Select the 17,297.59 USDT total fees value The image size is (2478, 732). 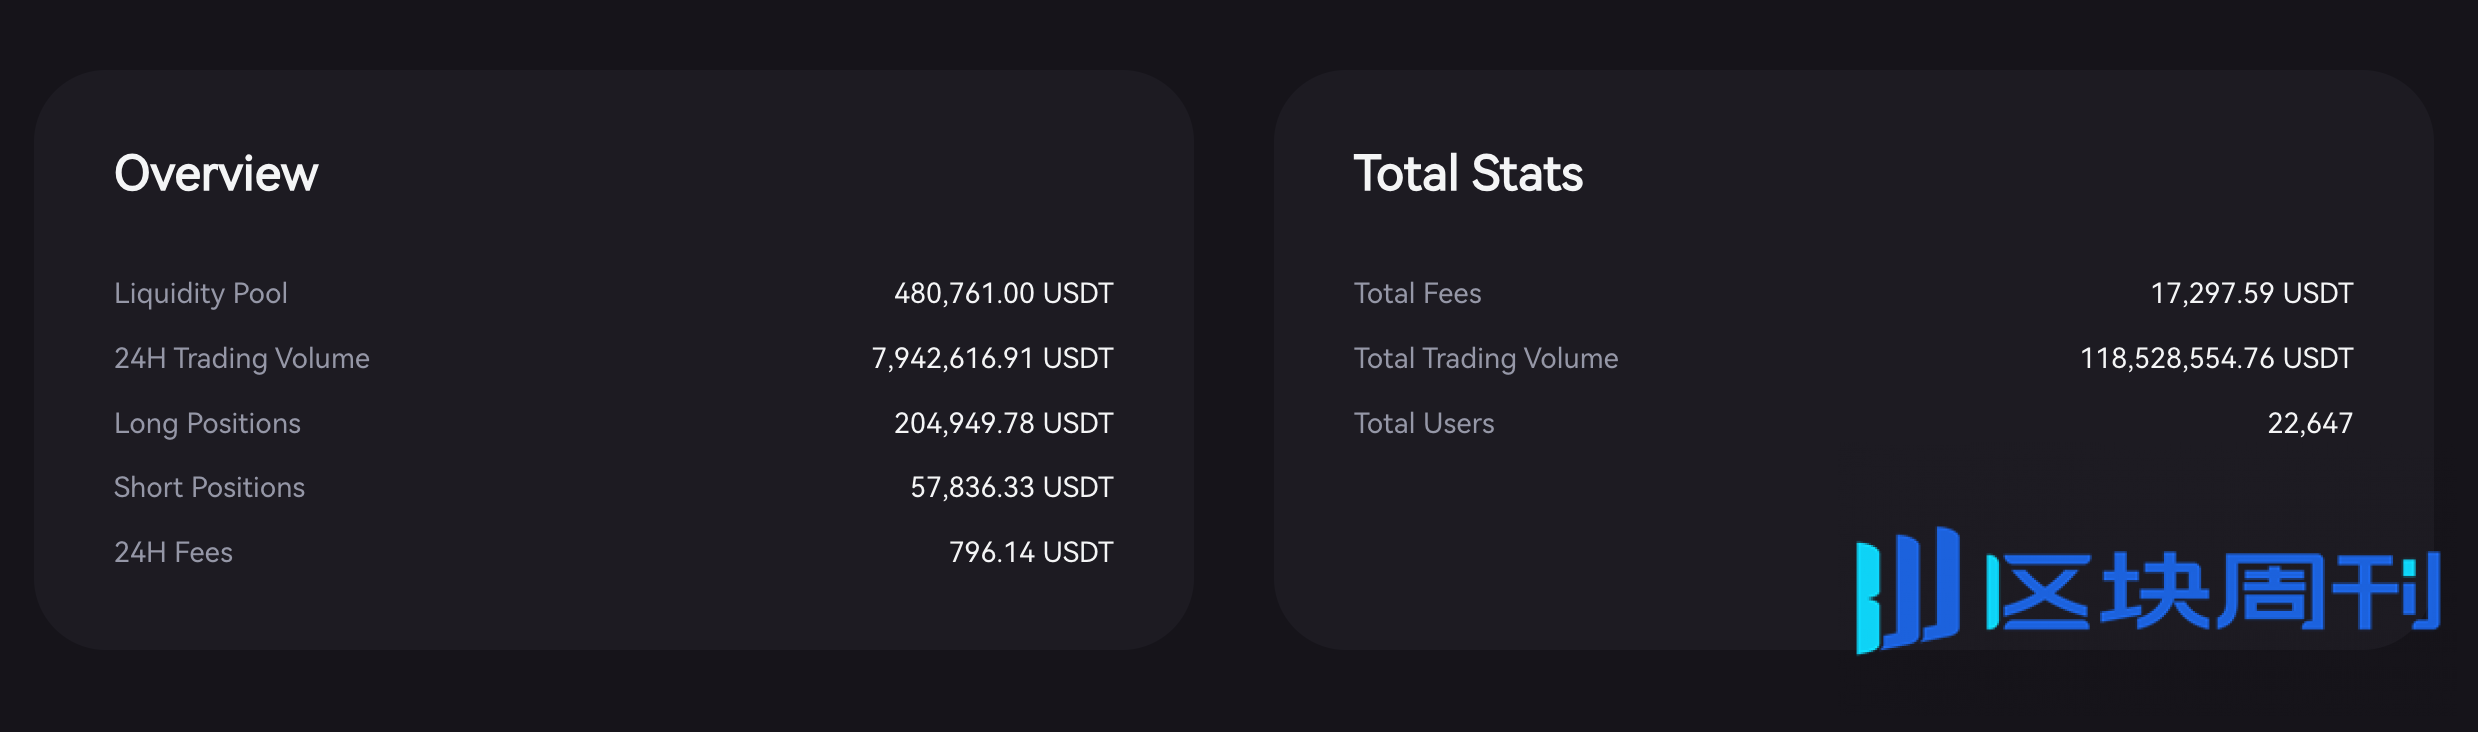[x=2252, y=293]
